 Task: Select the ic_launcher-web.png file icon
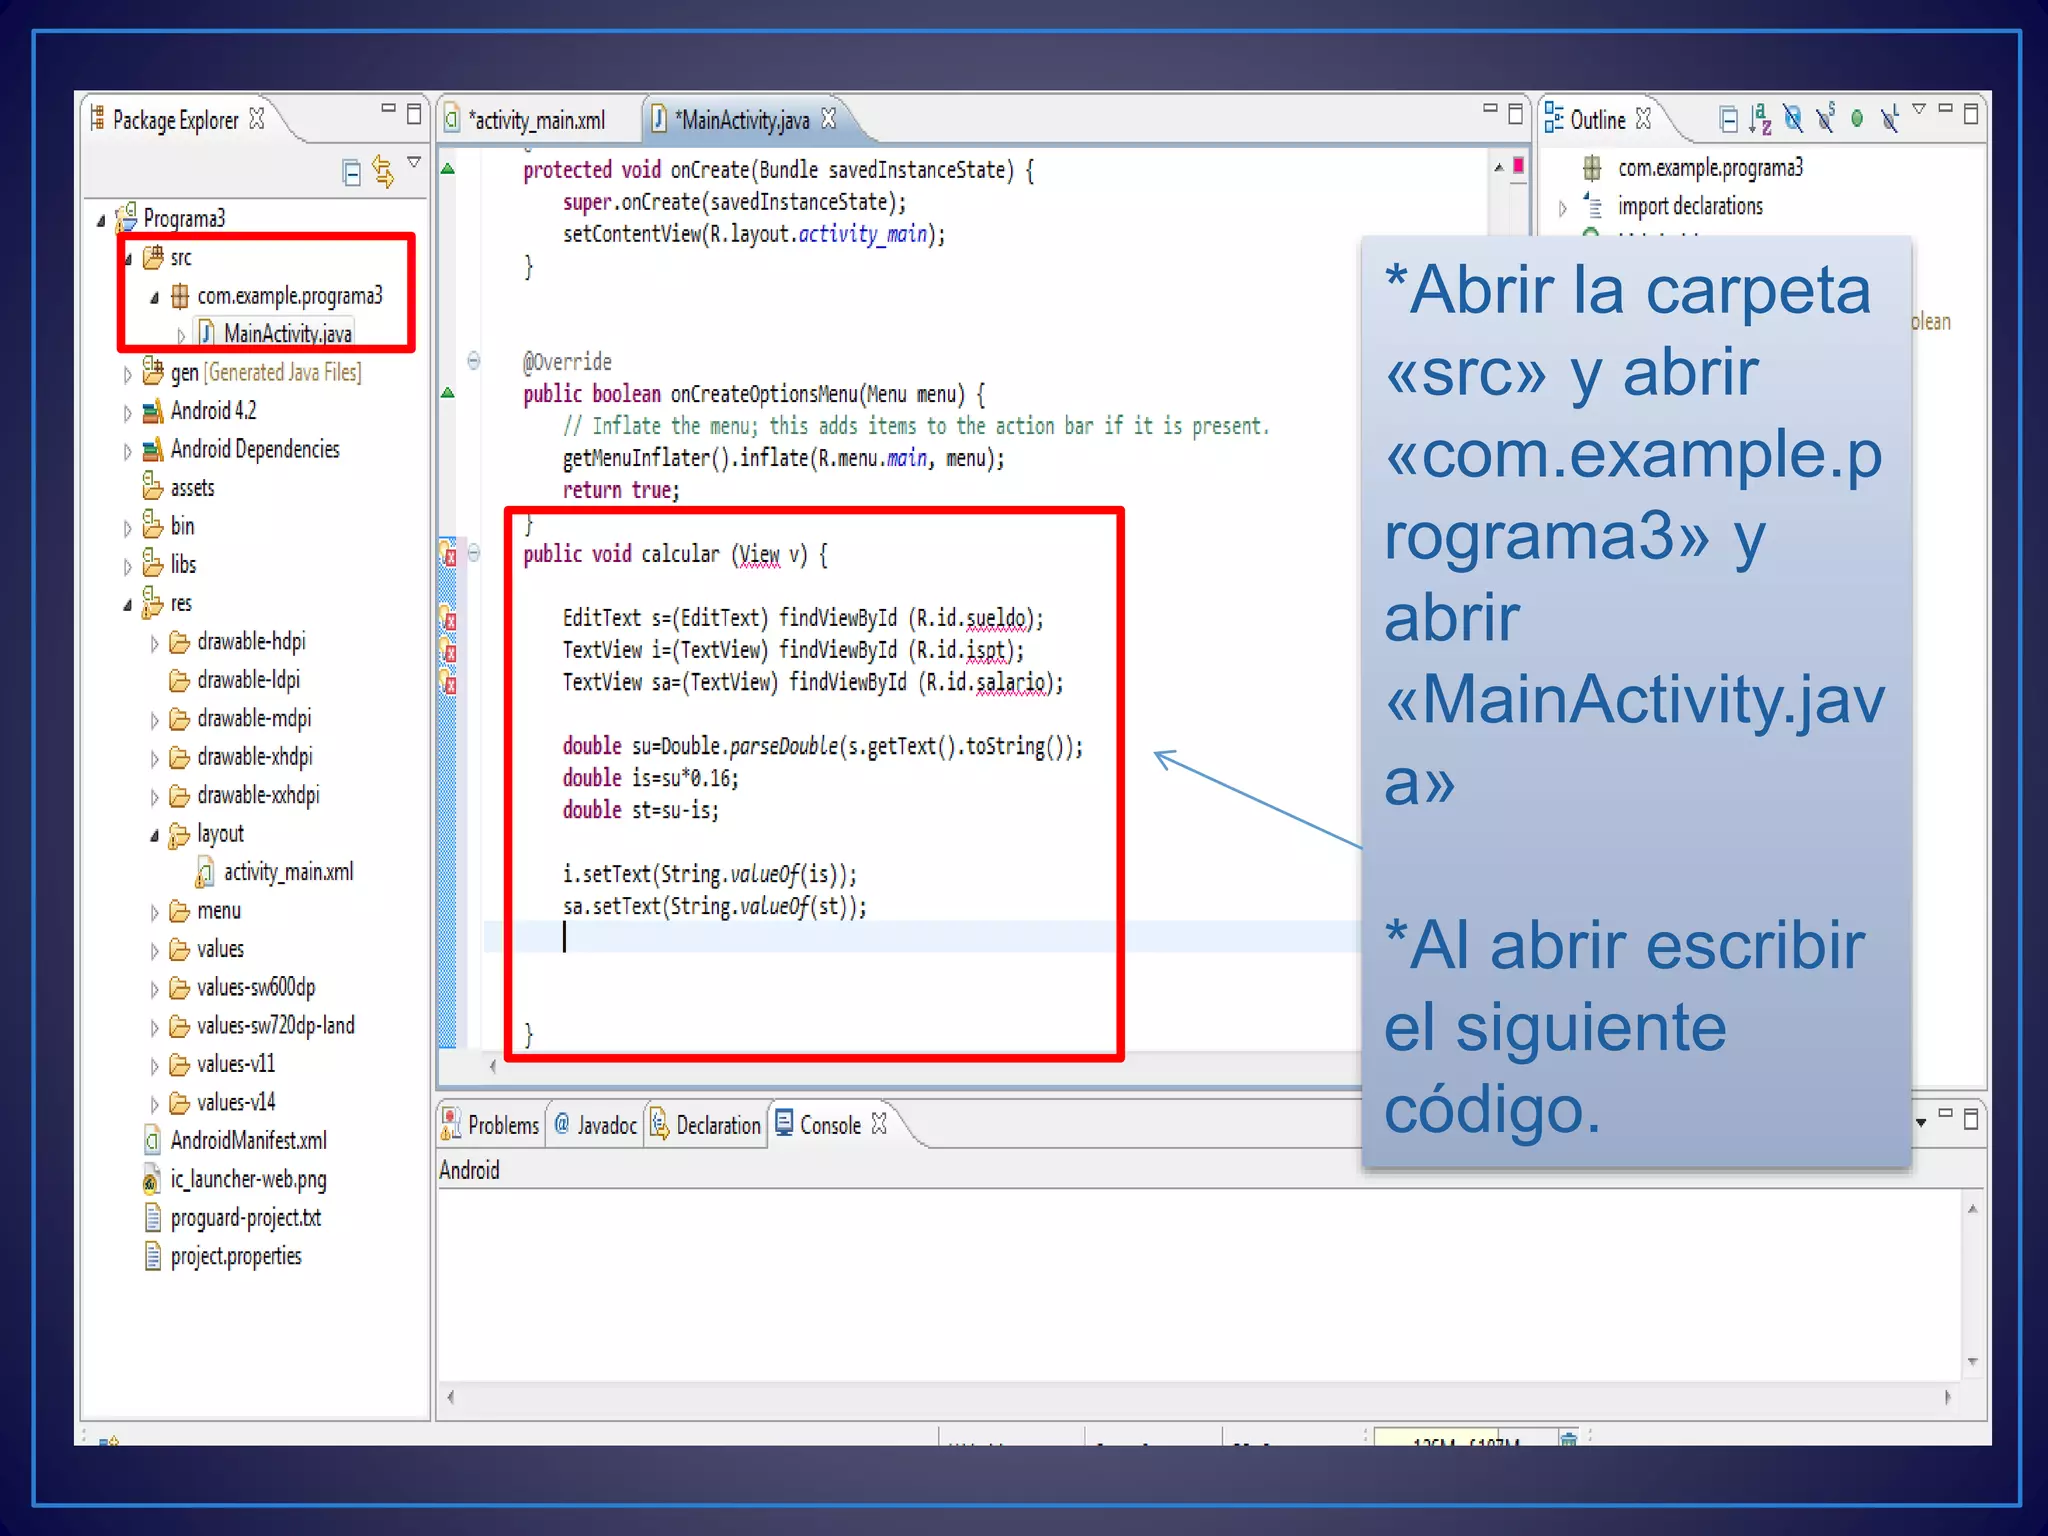pos(152,1180)
